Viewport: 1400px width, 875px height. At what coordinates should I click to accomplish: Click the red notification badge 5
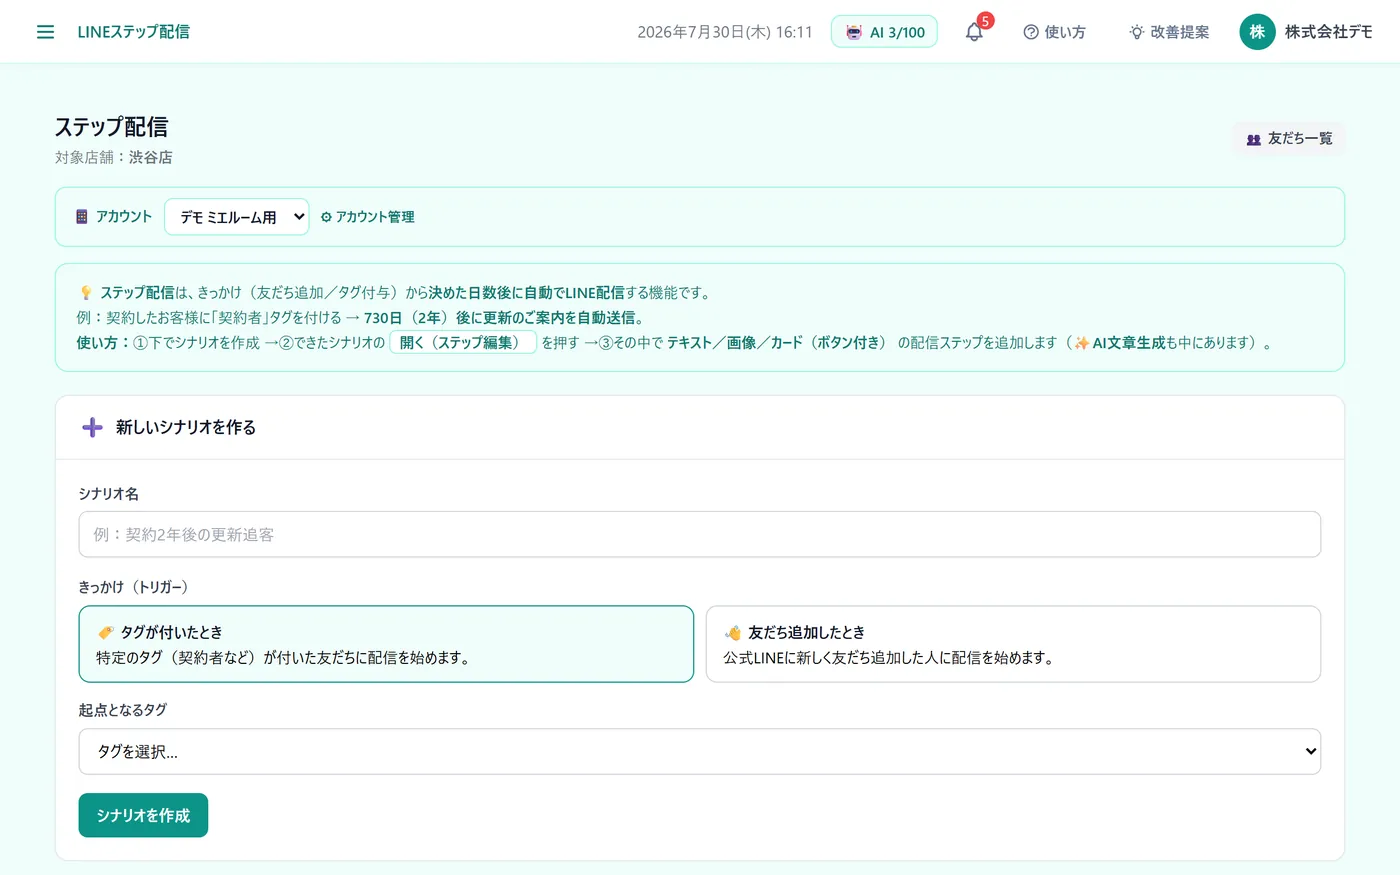click(985, 21)
